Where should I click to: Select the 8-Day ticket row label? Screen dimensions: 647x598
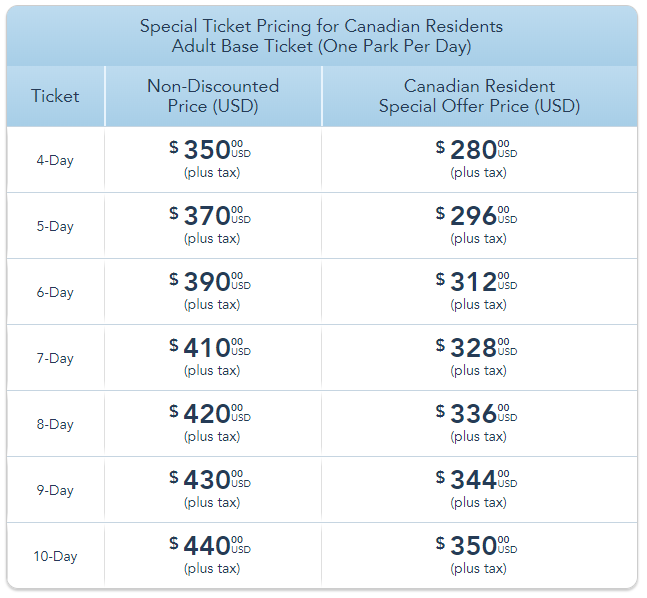click(x=55, y=424)
